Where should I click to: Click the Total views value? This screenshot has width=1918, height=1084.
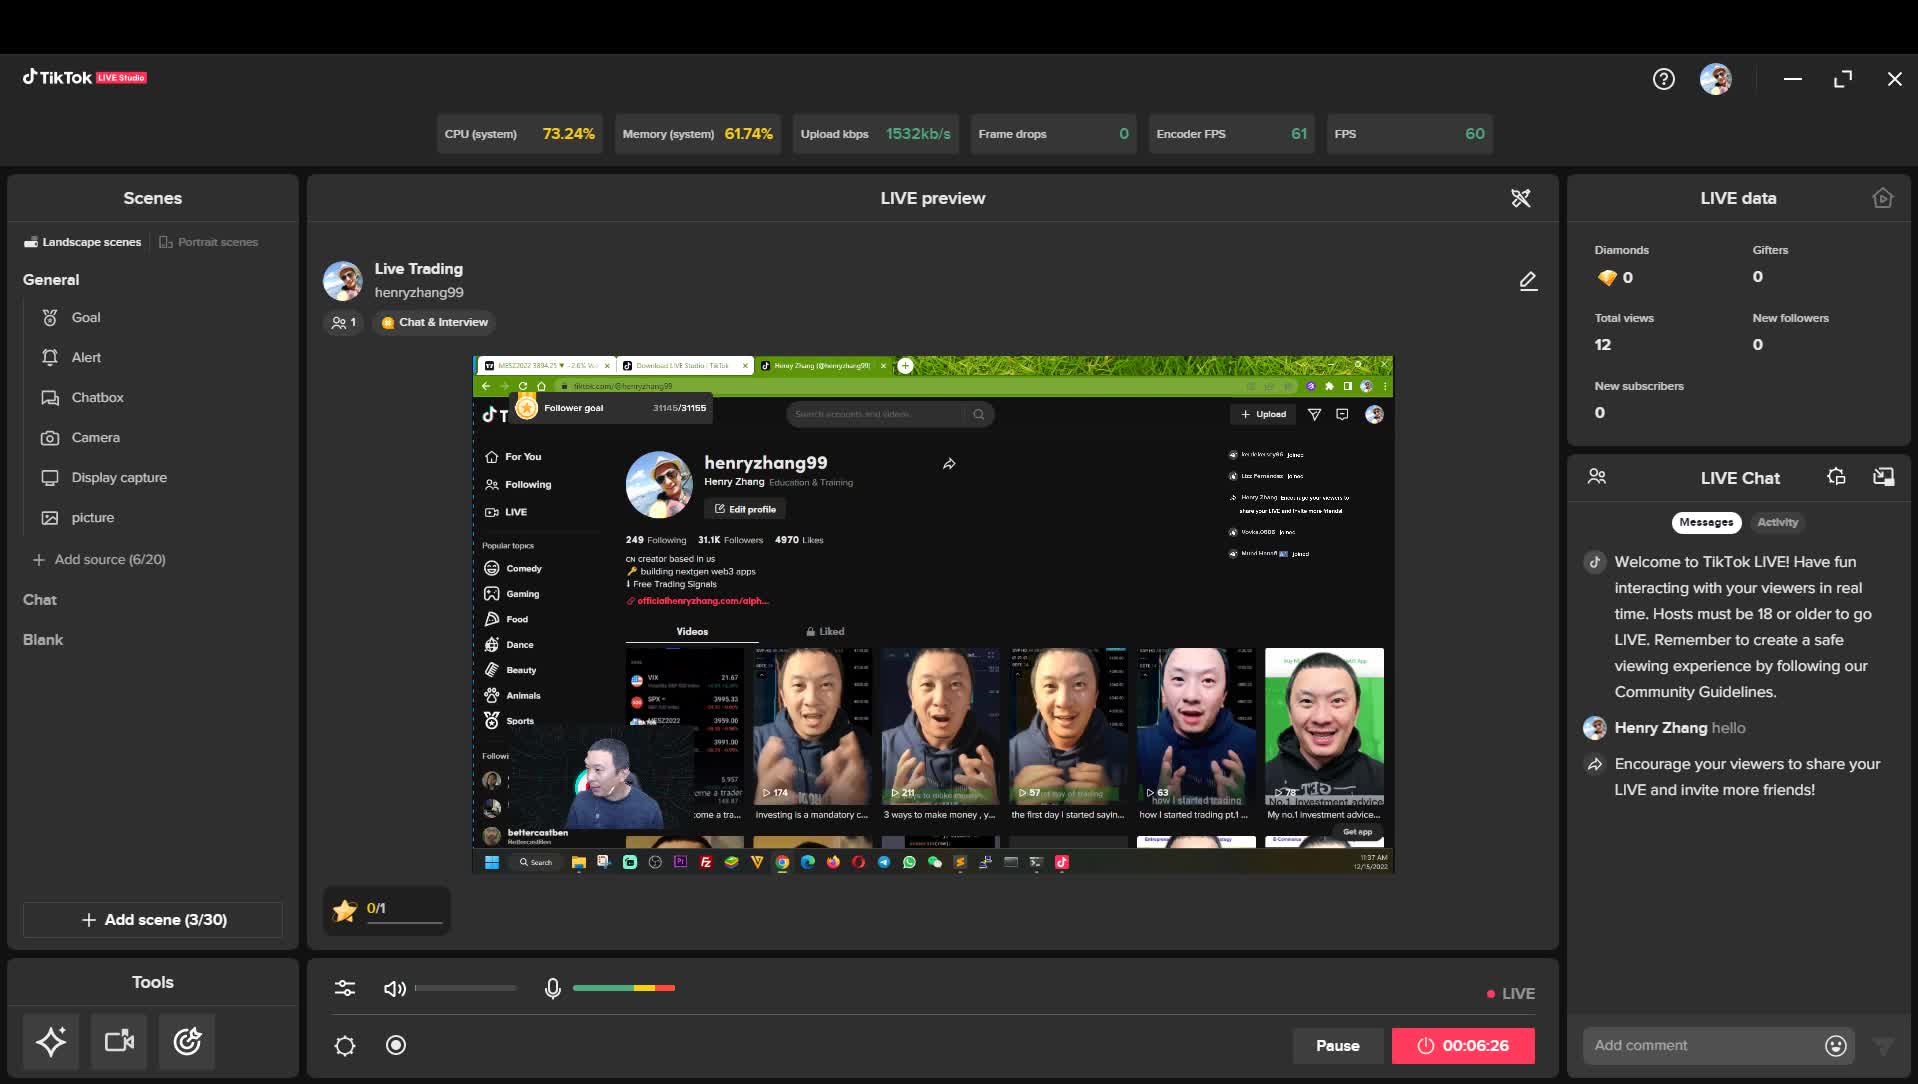(1603, 345)
